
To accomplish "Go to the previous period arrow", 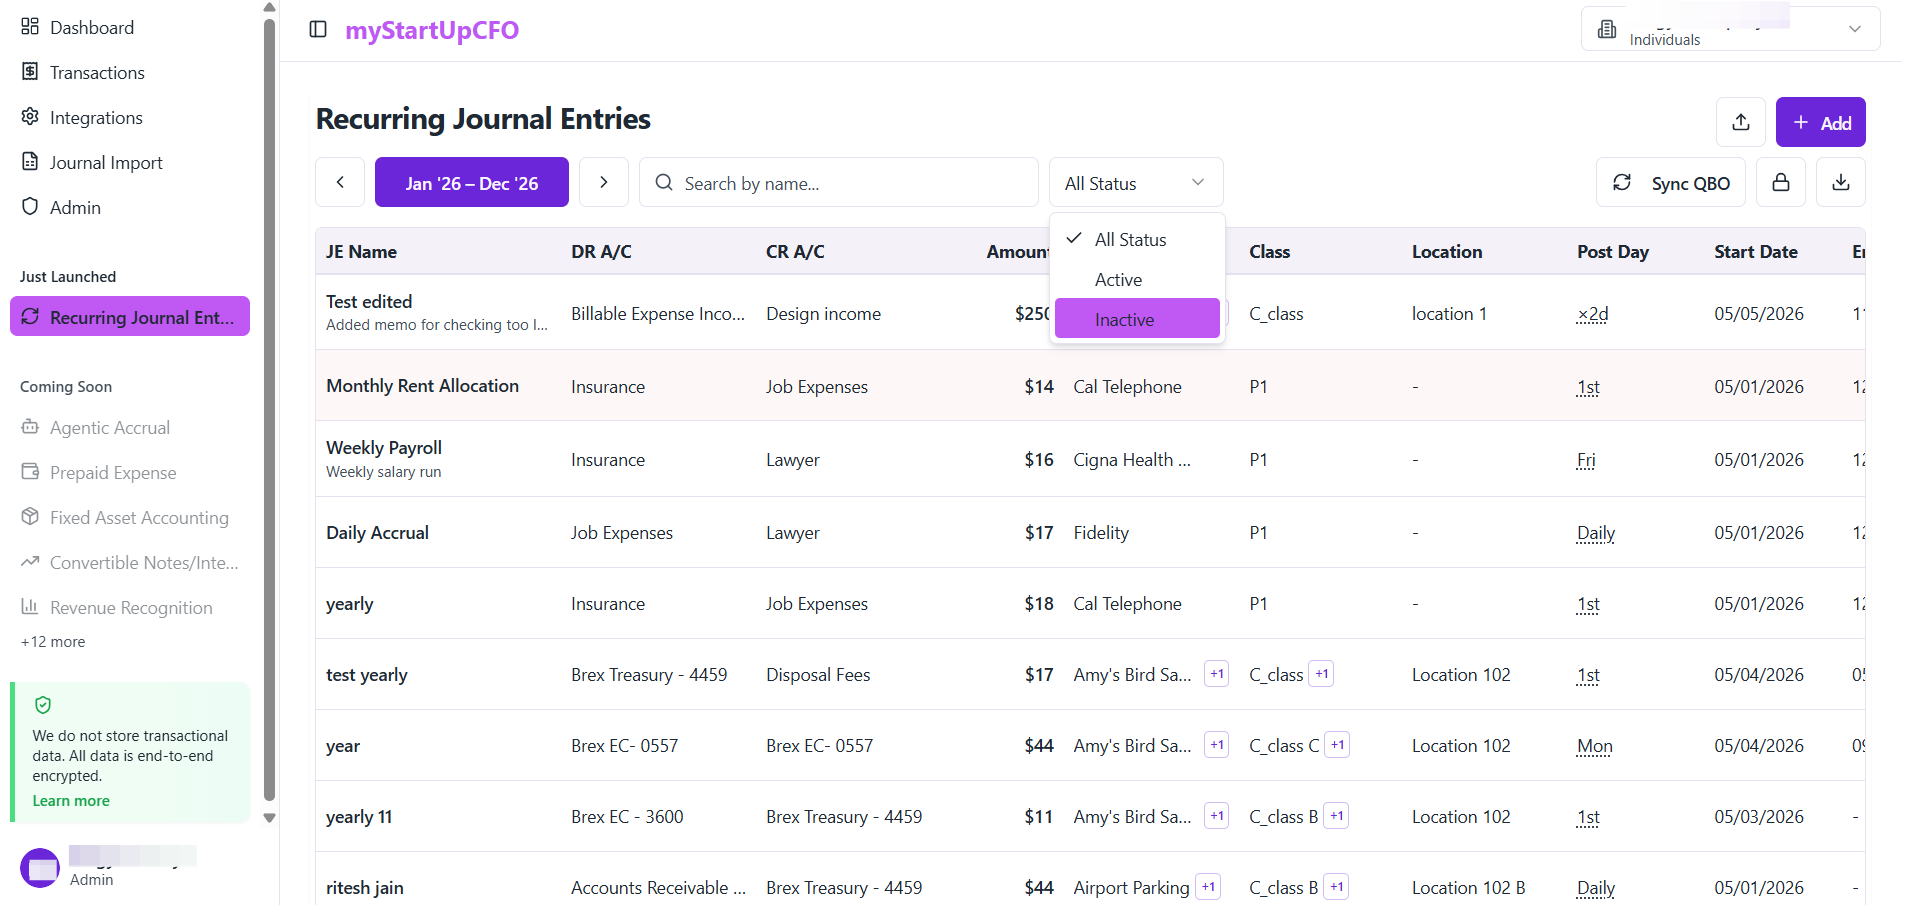I will (x=340, y=182).
